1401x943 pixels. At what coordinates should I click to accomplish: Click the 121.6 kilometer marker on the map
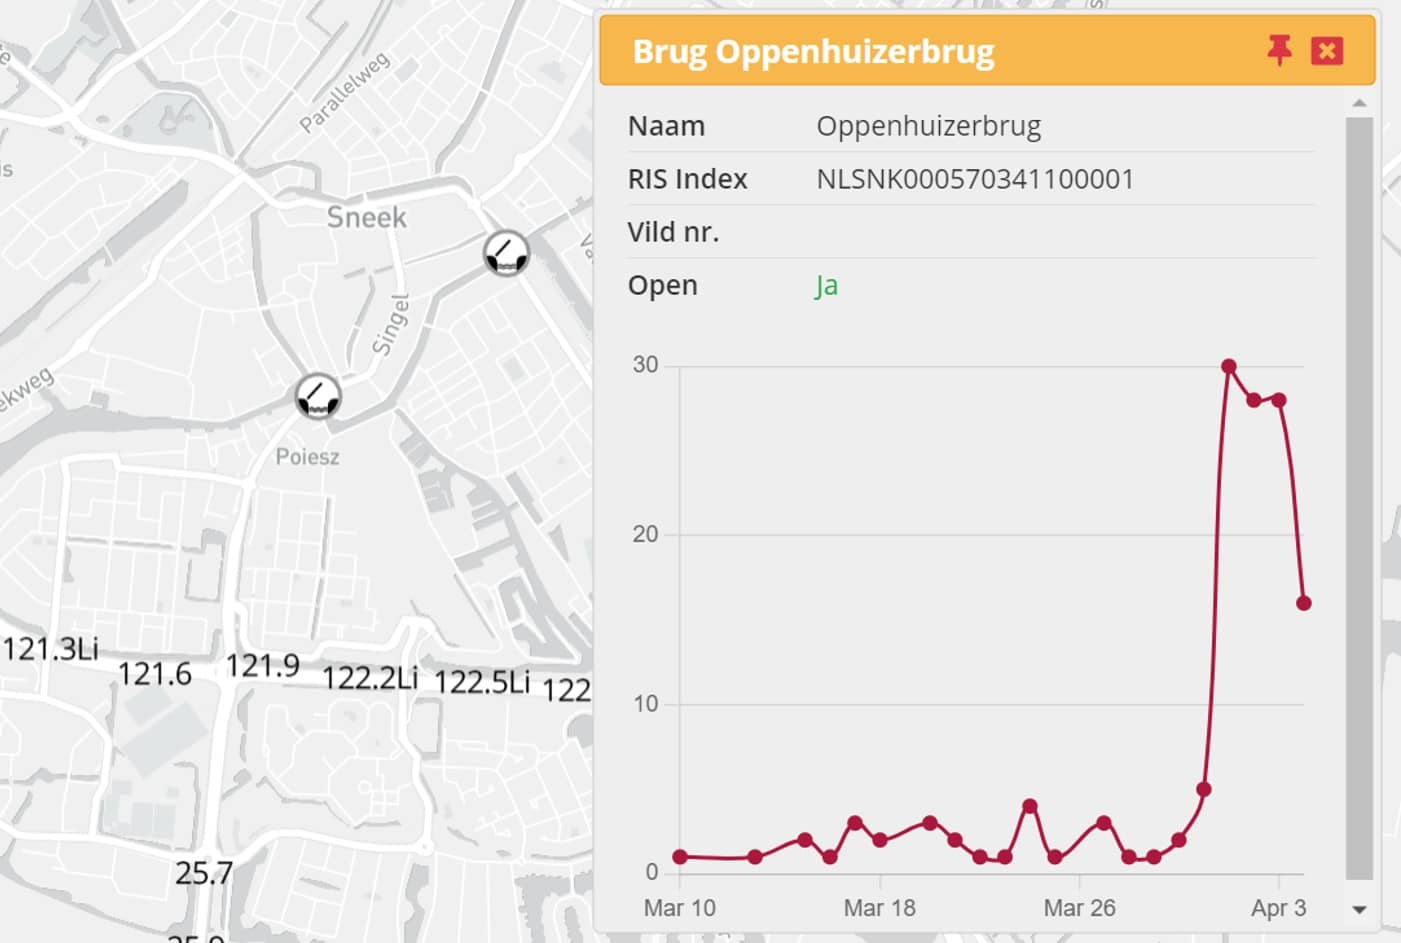click(x=154, y=674)
